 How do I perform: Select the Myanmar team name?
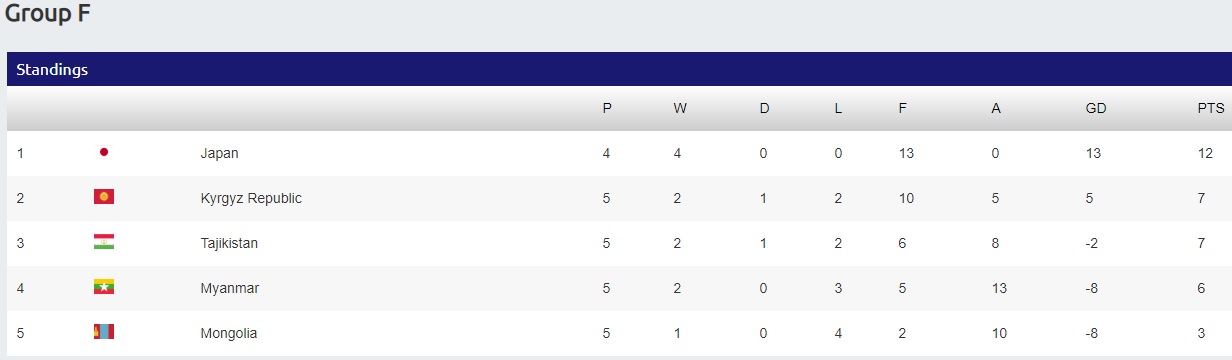tap(229, 288)
